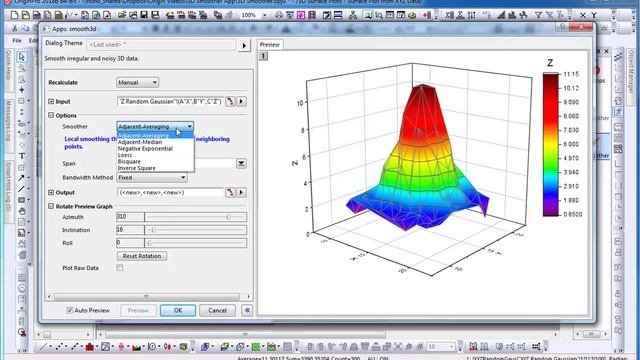640x360 pixels.
Task: Choose Negative Exponential in Smoother list
Action: pyautogui.click(x=155, y=149)
